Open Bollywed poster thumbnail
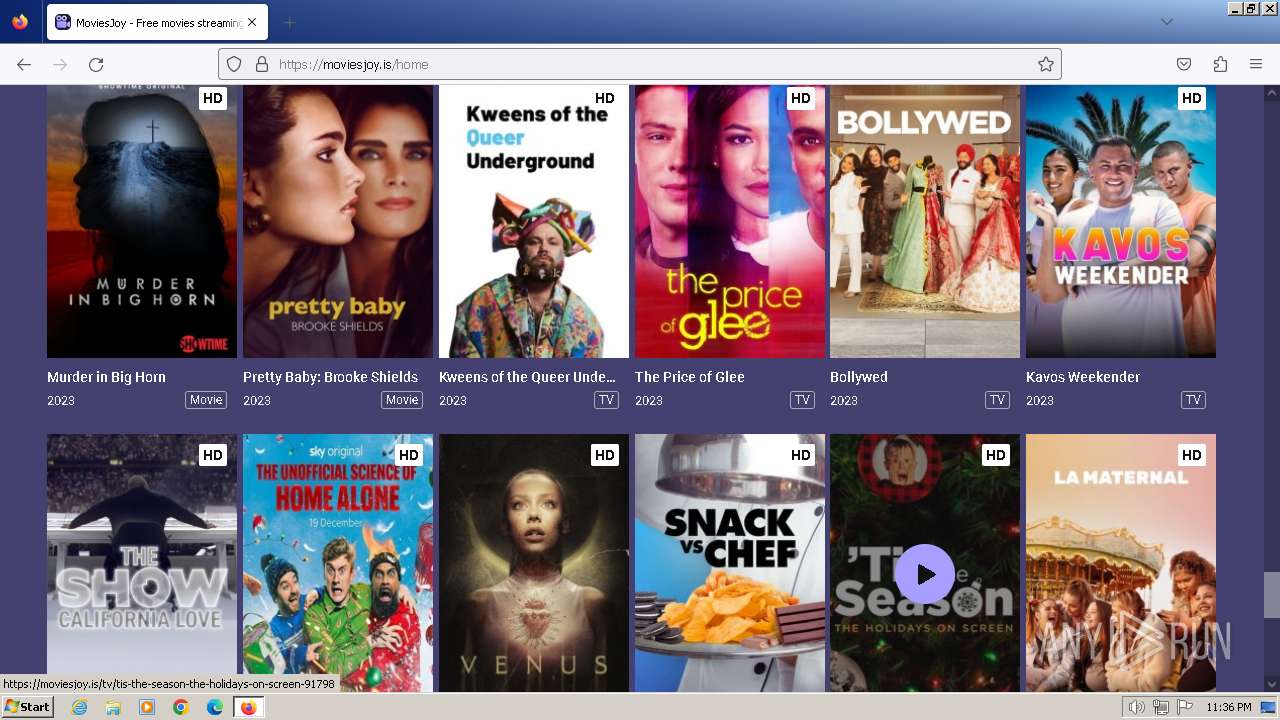1280x720 pixels. click(925, 221)
